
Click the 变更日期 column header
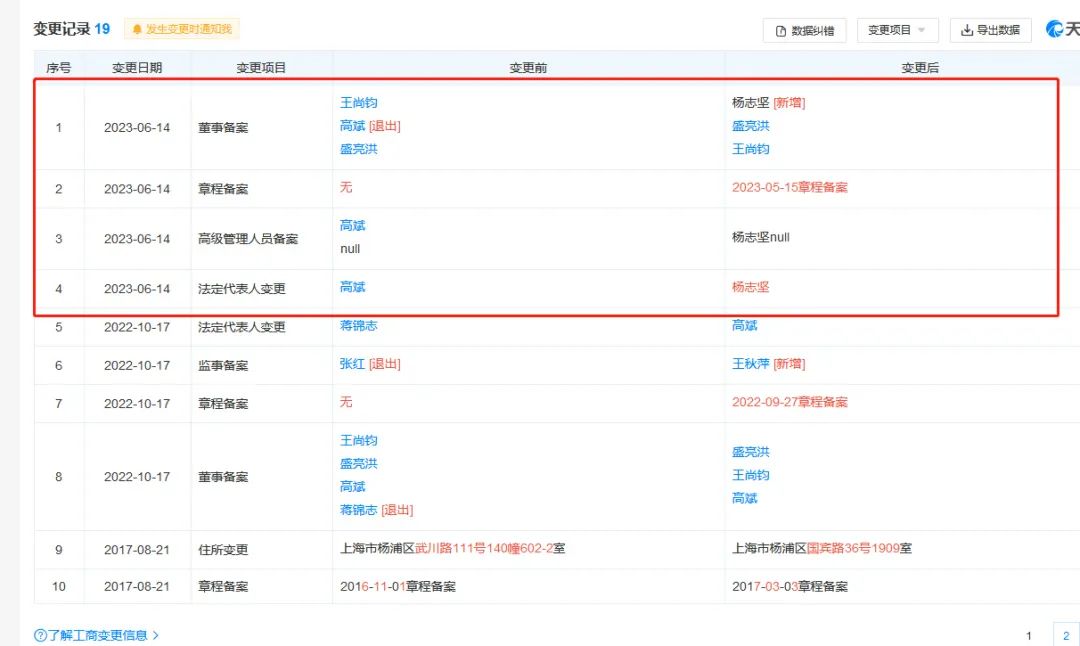[137, 68]
